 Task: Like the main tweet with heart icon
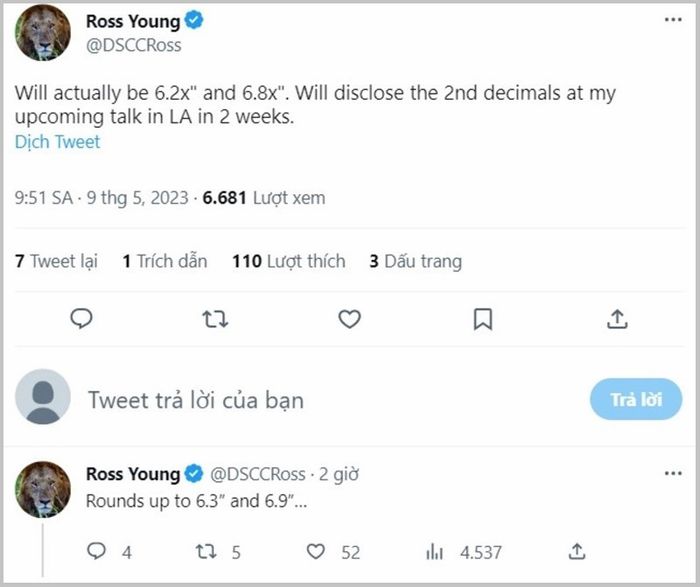[x=349, y=319]
